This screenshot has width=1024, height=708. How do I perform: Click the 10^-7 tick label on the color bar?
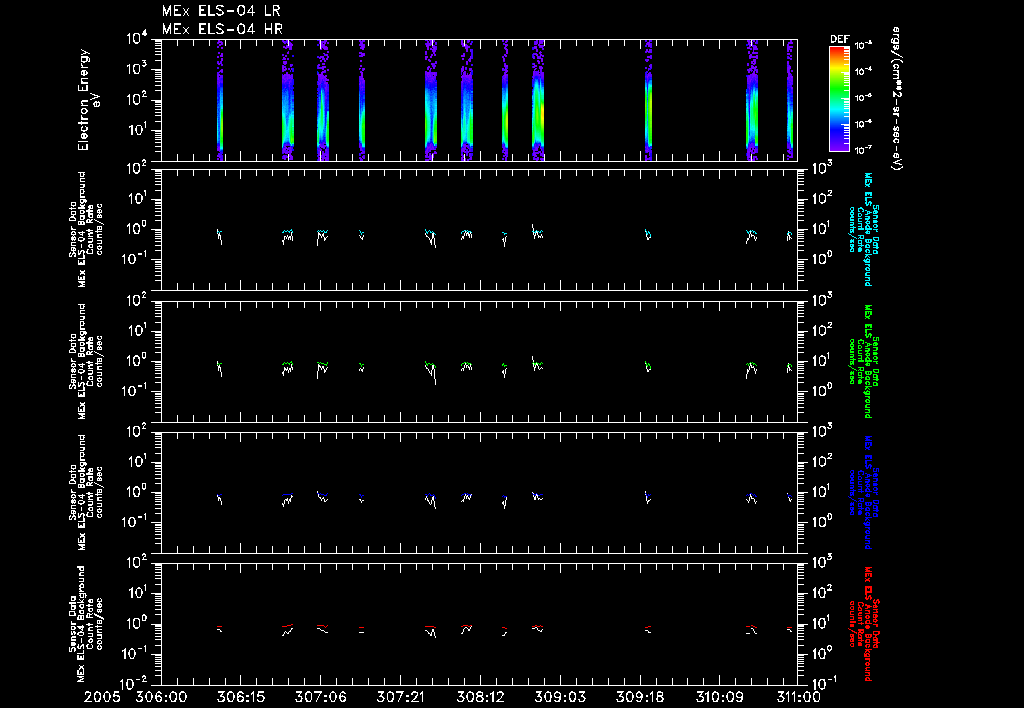click(x=864, y=150)
